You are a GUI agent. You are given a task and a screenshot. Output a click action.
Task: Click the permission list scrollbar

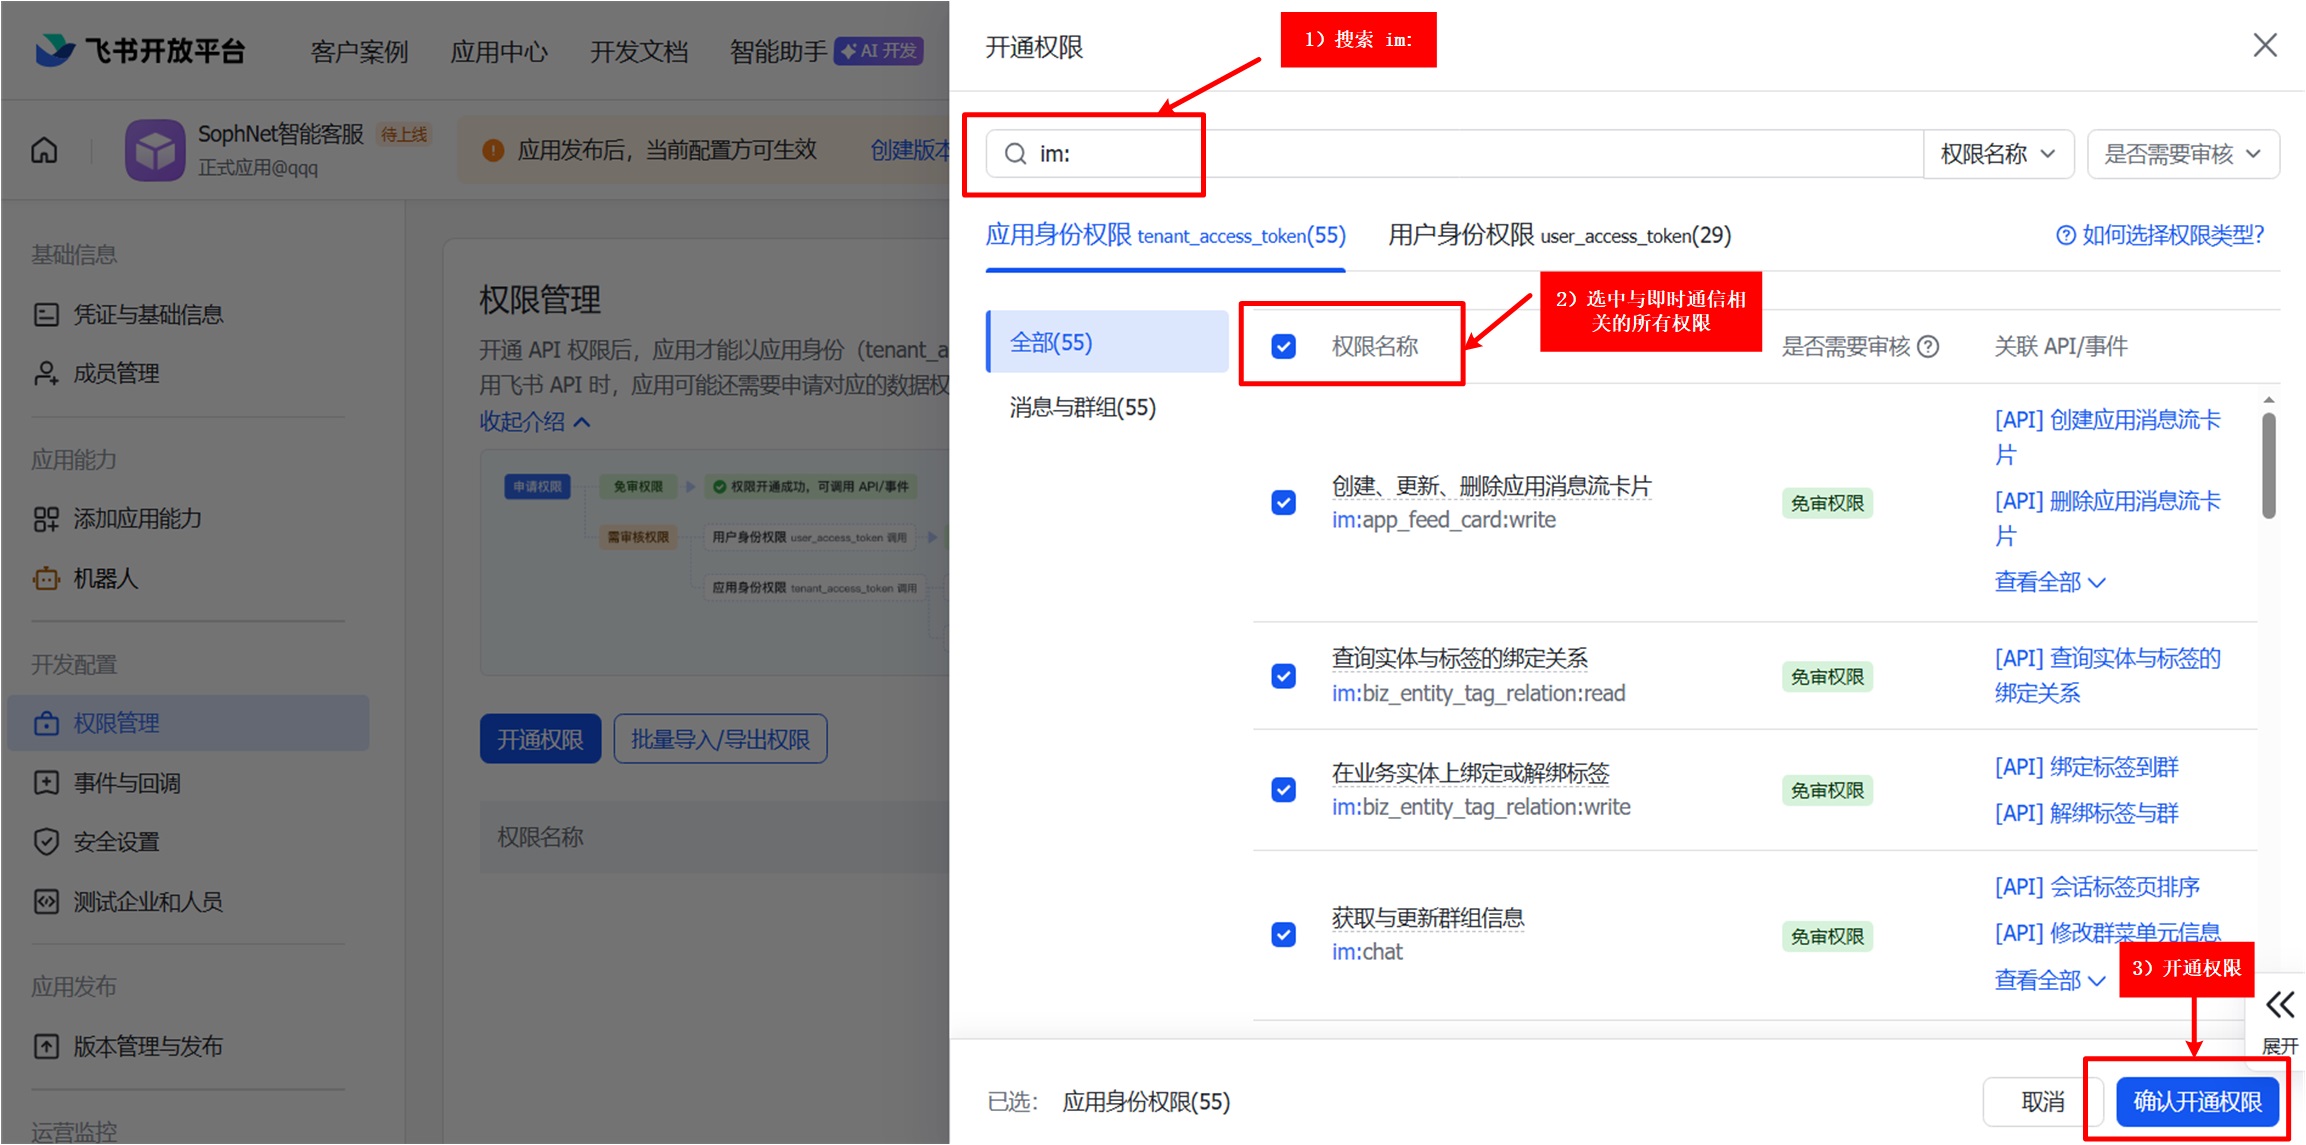[x=2268, y=466]
